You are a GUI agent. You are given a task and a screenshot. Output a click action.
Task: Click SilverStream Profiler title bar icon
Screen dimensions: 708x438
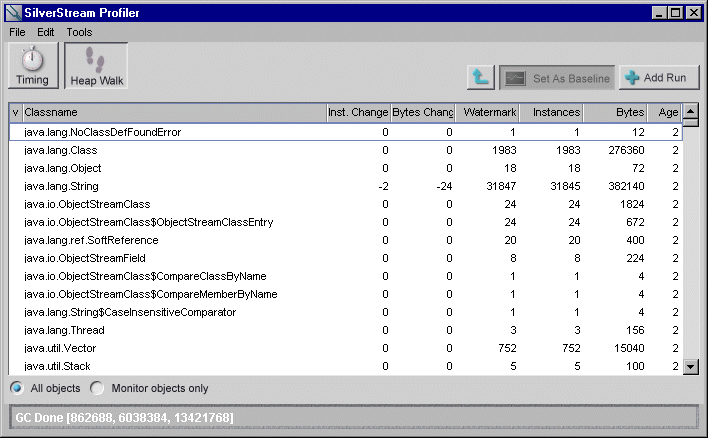tap(14, 13)
